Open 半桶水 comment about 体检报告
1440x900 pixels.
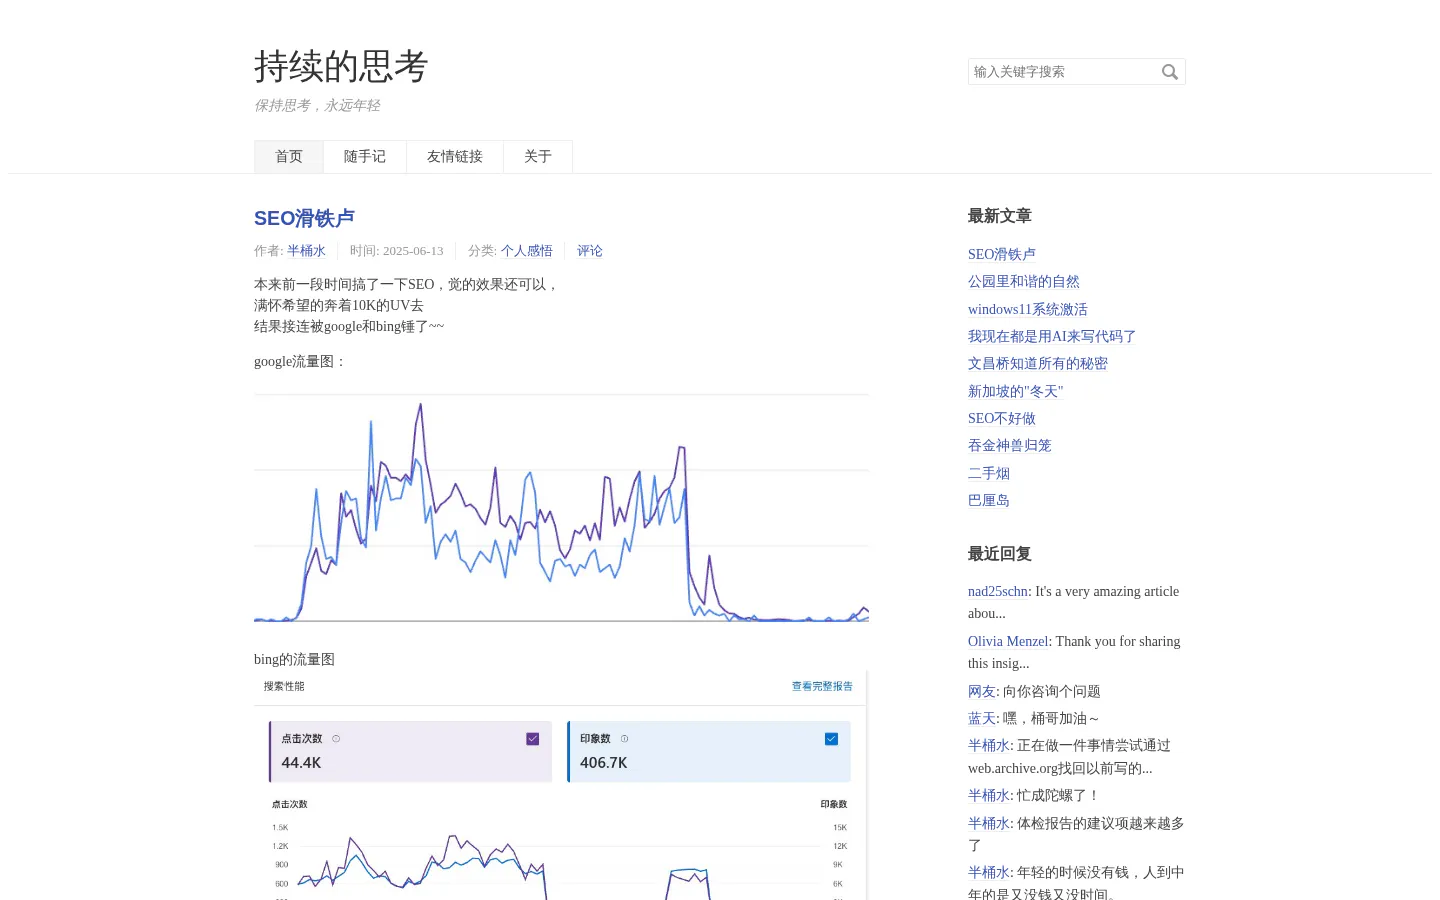(989, 823)
